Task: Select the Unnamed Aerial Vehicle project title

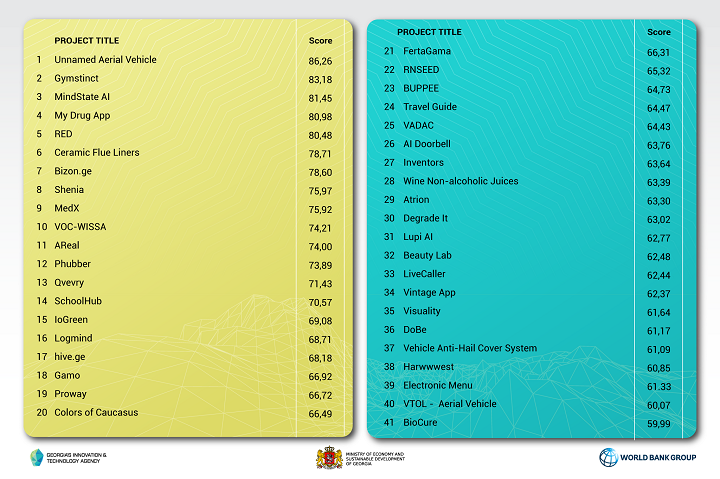Action: [x=105, y=60]
